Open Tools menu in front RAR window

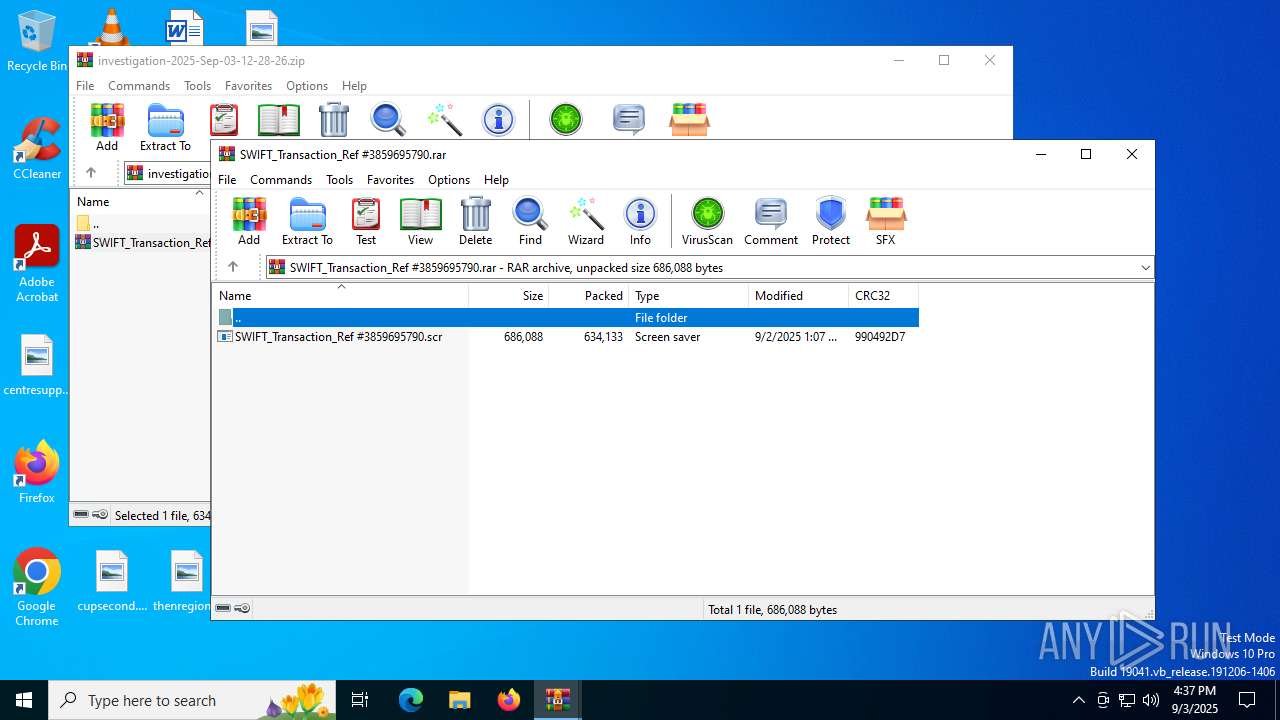click(x=339, y=179)
